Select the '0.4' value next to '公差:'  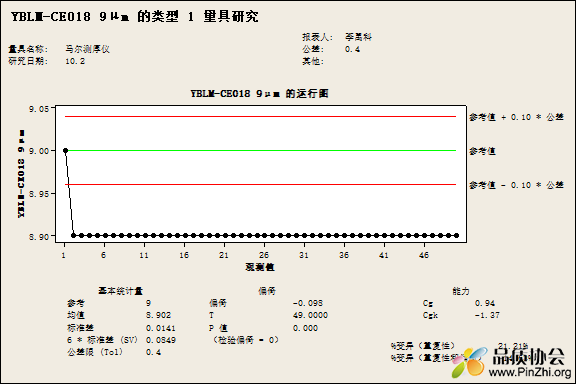pyautogui.click(x=352, y=49)
